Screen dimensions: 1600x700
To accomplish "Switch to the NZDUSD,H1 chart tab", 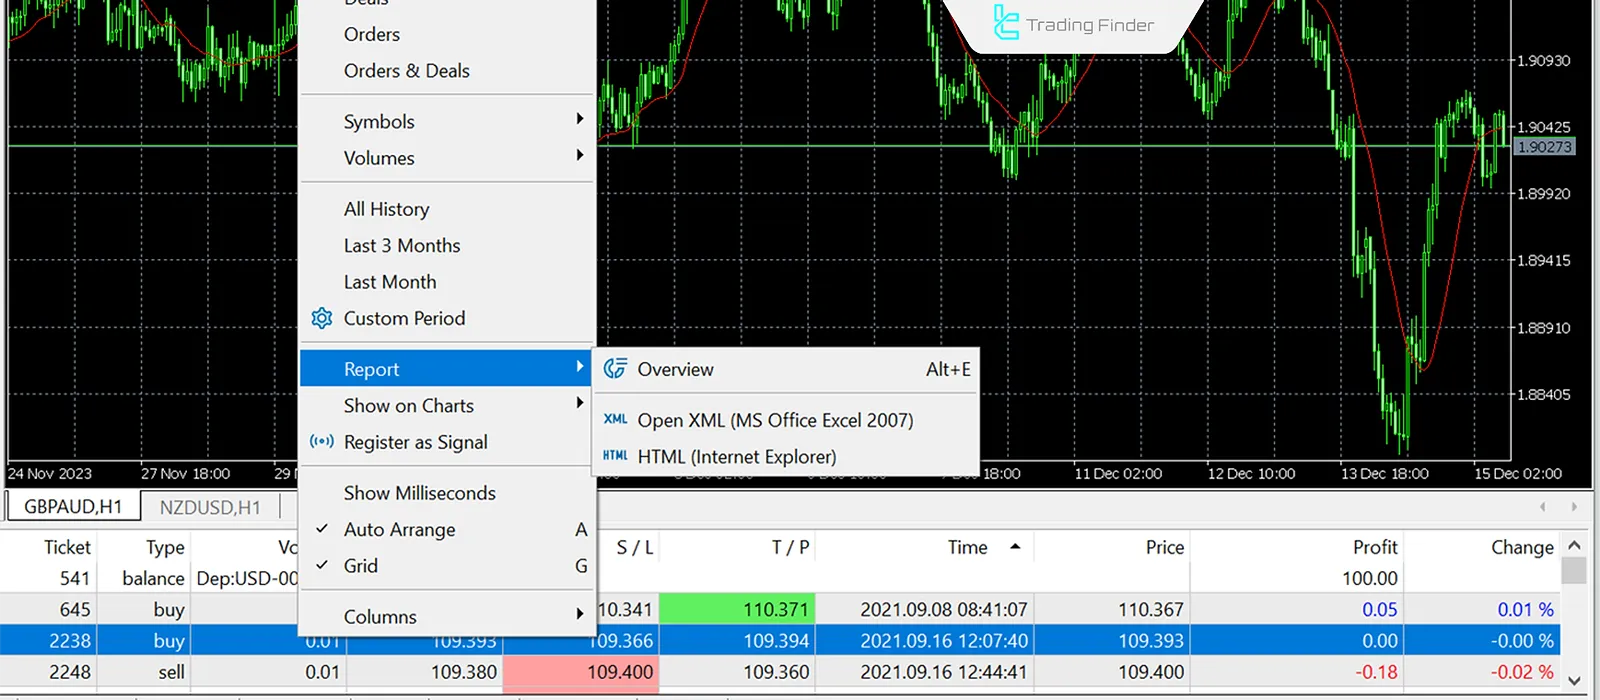I will [x=210, y=507].
